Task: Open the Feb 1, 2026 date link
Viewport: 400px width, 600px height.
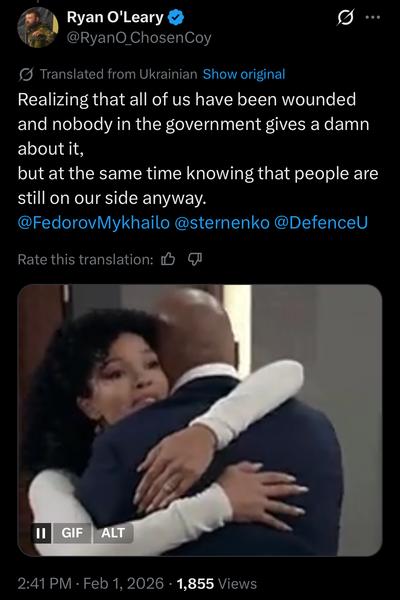Action: click(123, 584)
